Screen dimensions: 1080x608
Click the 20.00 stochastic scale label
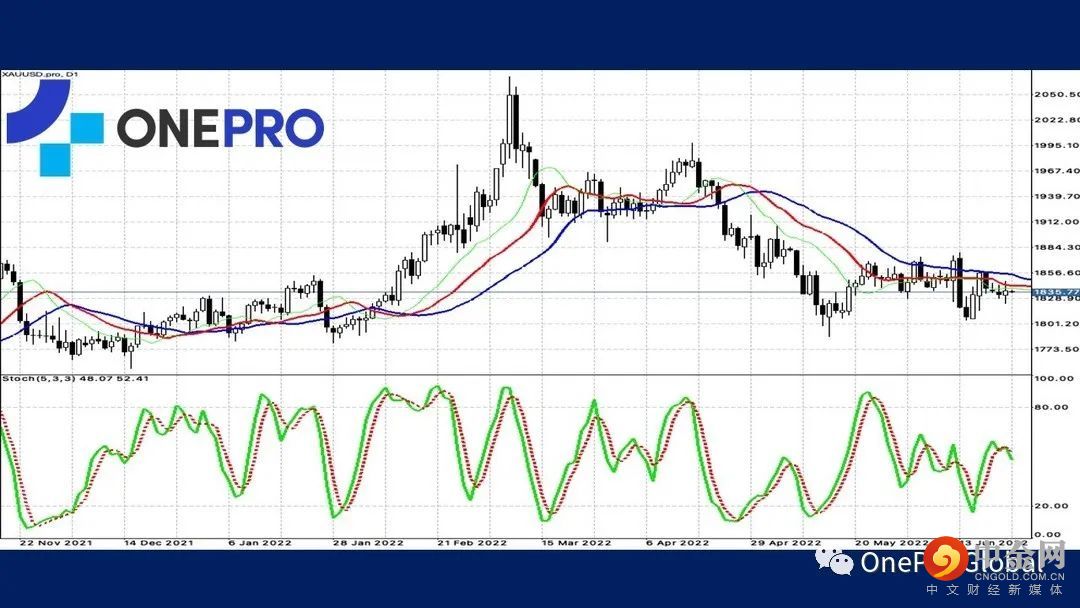click(x=1051, y=505)
